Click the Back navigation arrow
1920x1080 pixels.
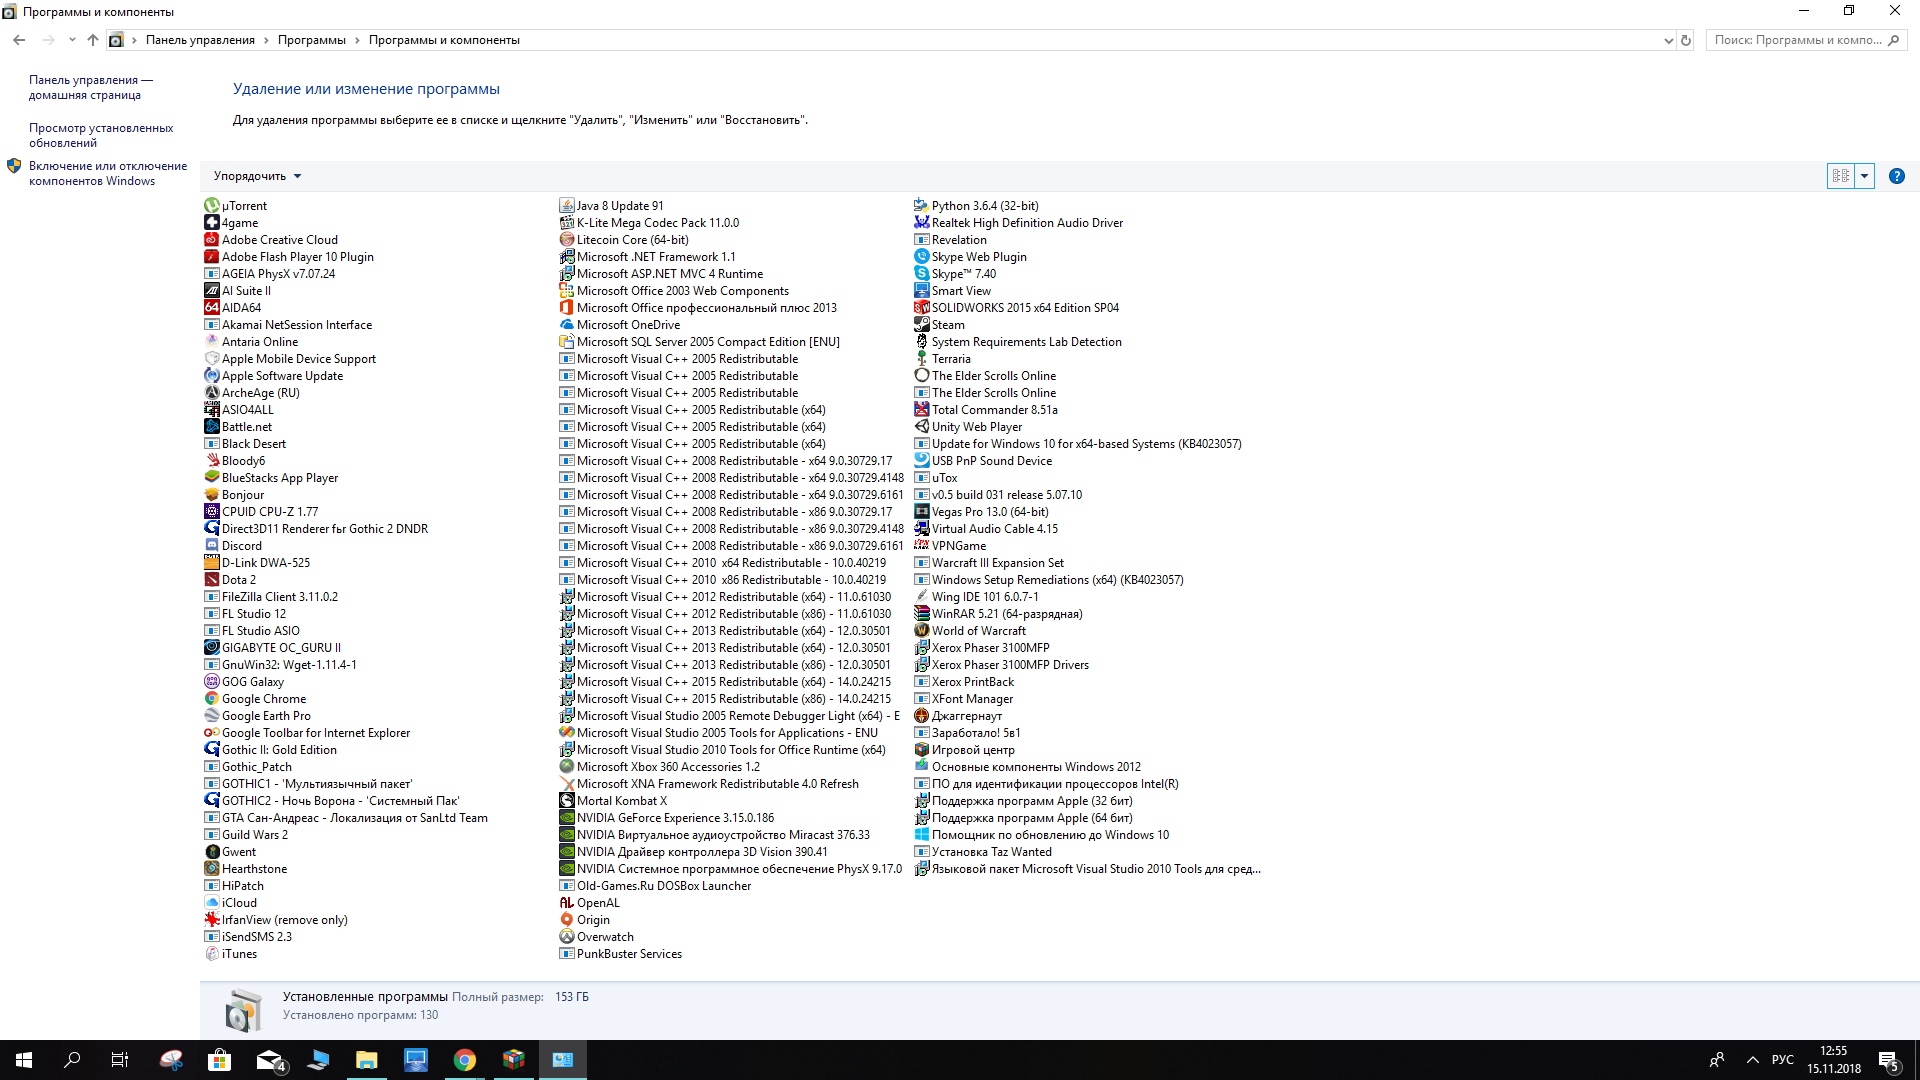[x=19, y=40]
